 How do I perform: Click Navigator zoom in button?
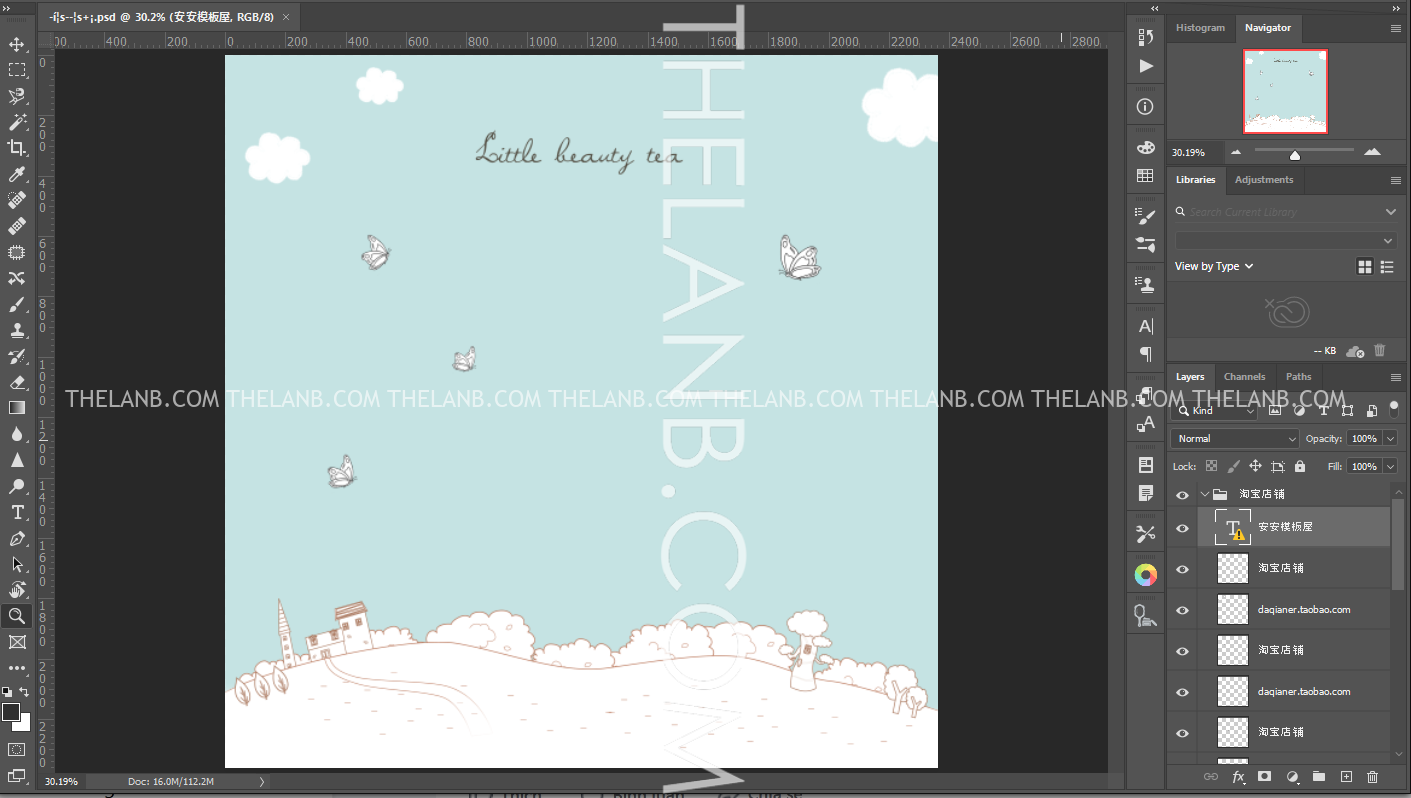pyautogui.click(x=1372, y=152)
